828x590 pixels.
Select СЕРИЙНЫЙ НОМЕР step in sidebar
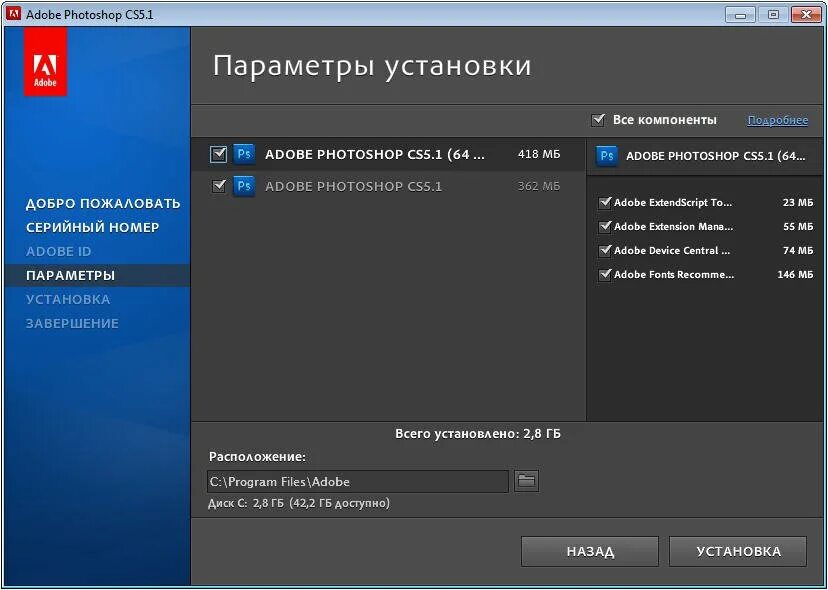pos(92,228)
